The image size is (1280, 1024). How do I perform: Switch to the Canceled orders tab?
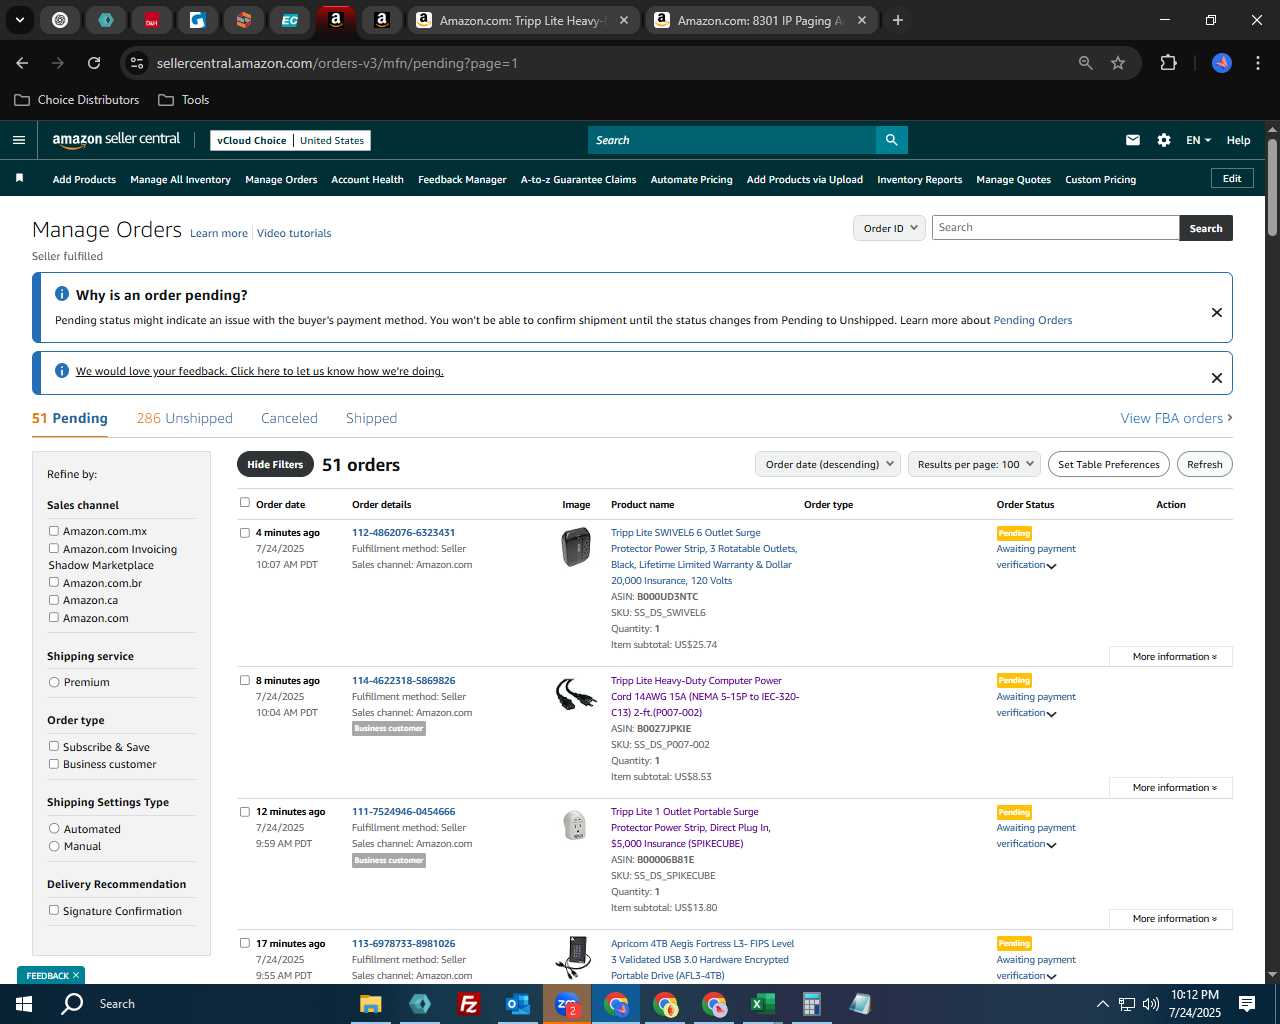(289, 418)
